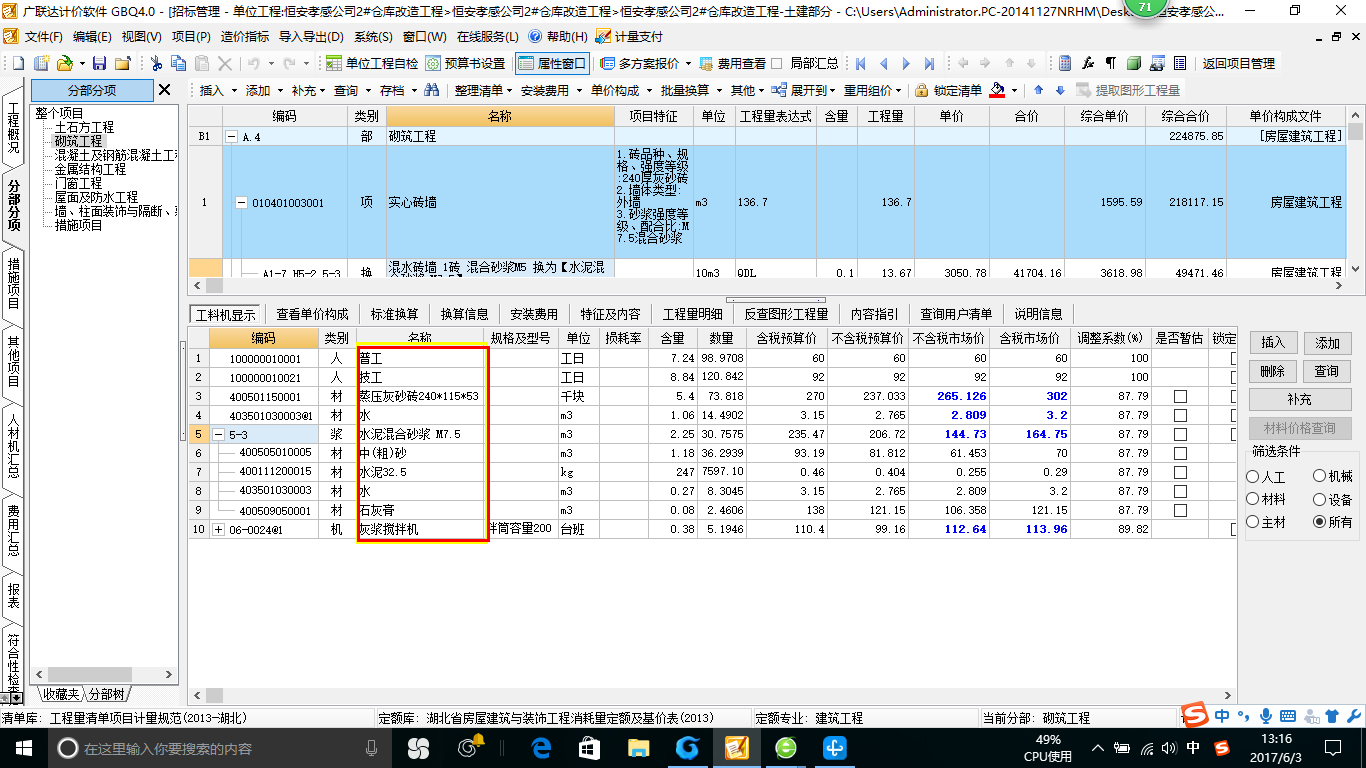
Task: Click the Cut scissors icon
Action: [156, 63]
